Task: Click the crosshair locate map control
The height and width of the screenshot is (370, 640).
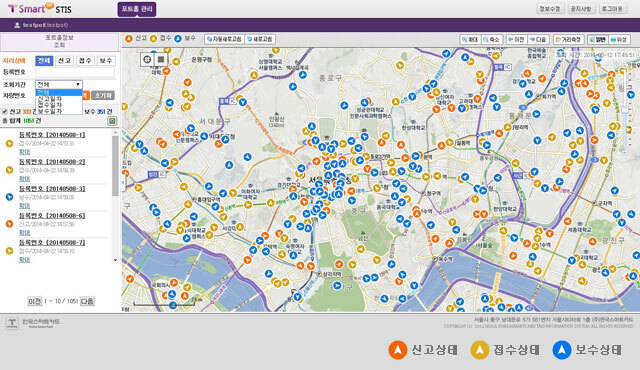Action: (x=147, y=60)
